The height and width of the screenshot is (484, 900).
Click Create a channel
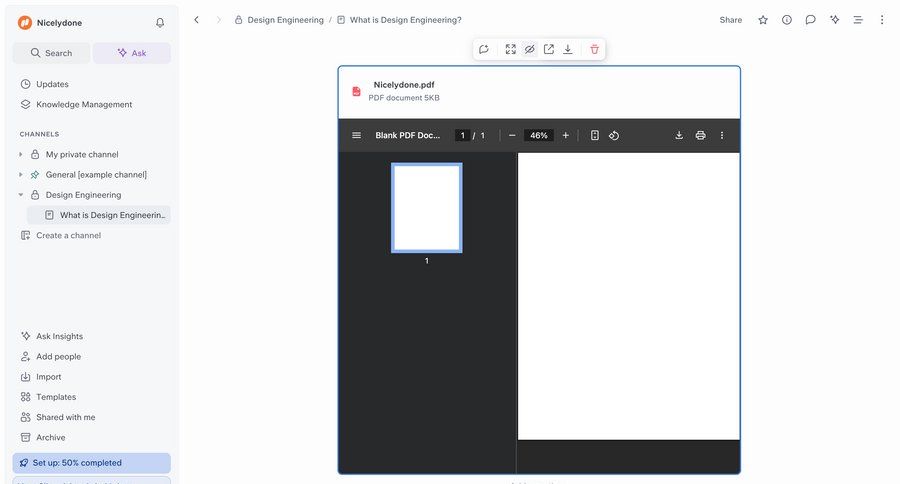(x=68, y=235)
